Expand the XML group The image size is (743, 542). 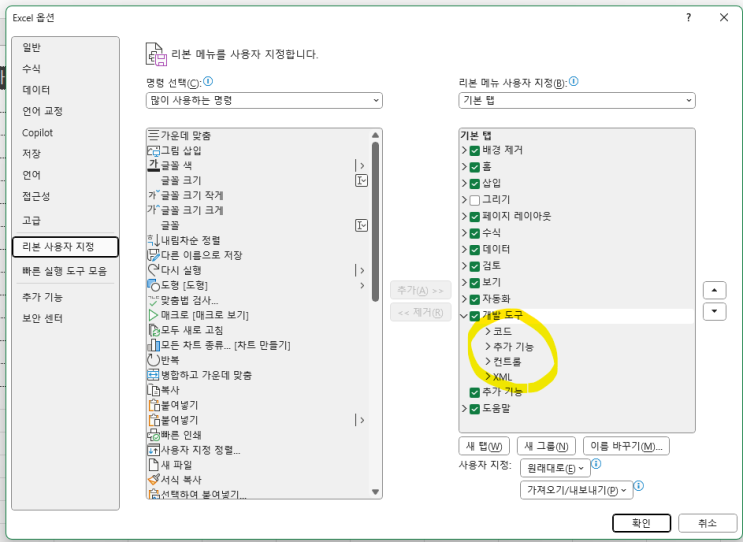tap(488, 376)
